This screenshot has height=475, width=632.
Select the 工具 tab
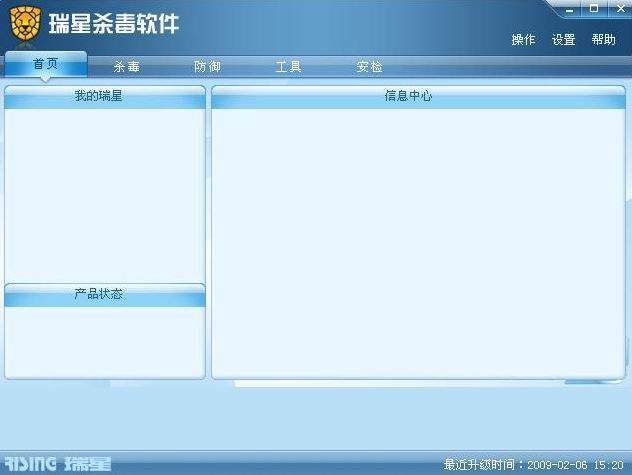click(x=288, y=67)
